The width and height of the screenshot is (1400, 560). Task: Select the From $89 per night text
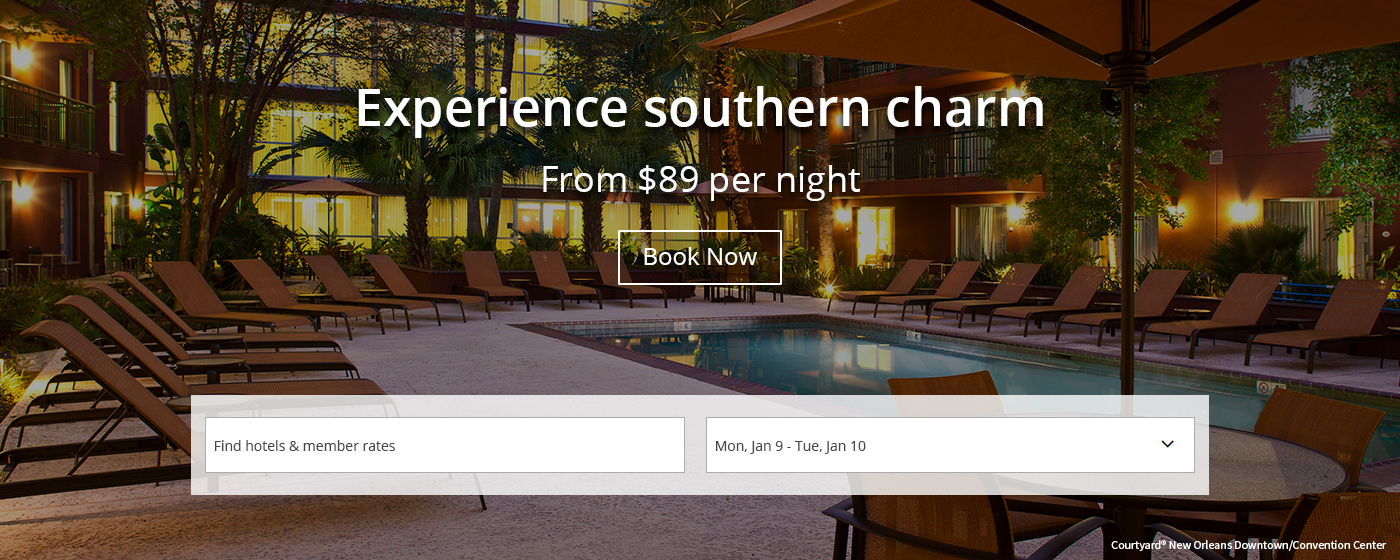(x=700, y=180)
